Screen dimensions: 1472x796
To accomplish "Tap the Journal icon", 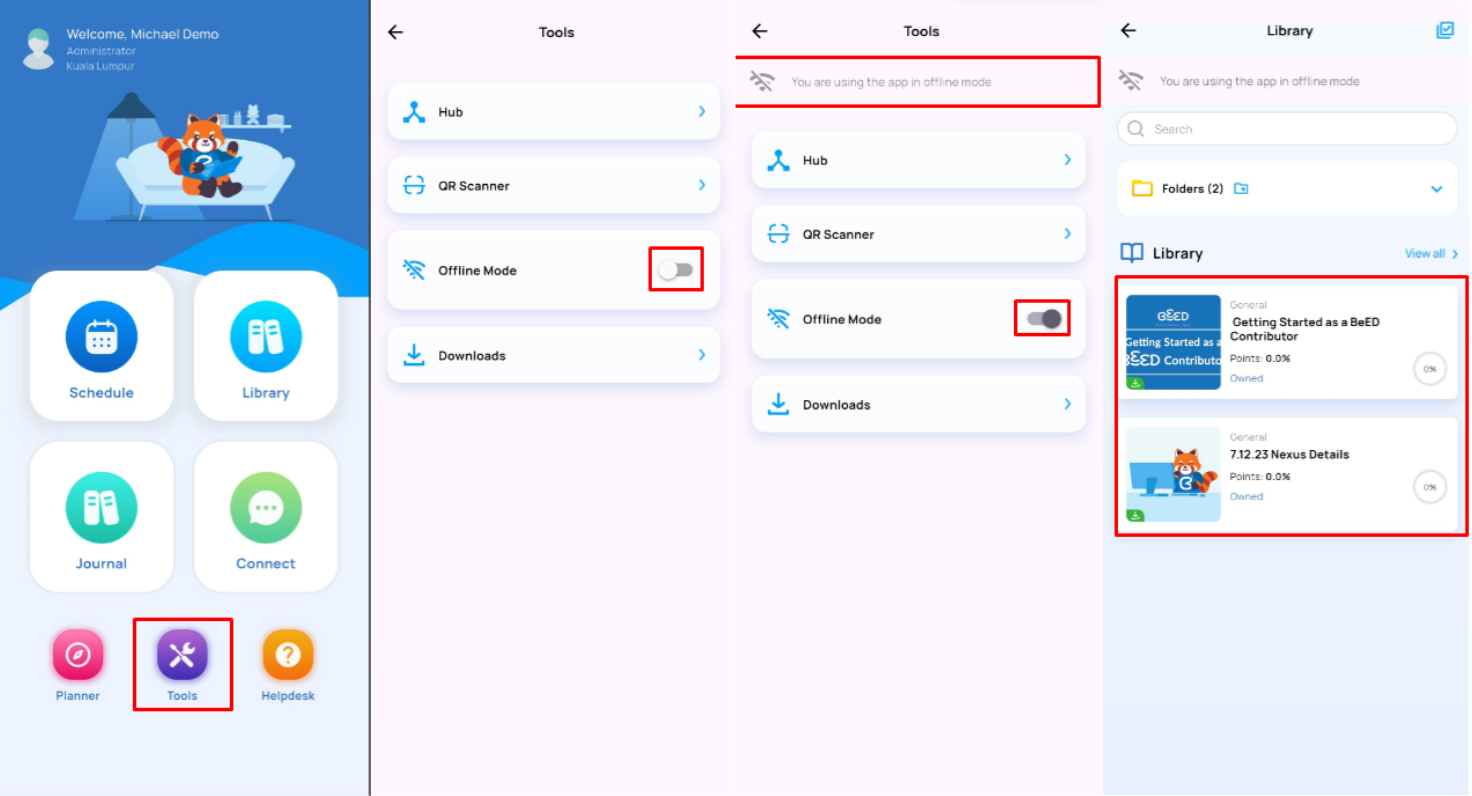I will tap(101, 508).
